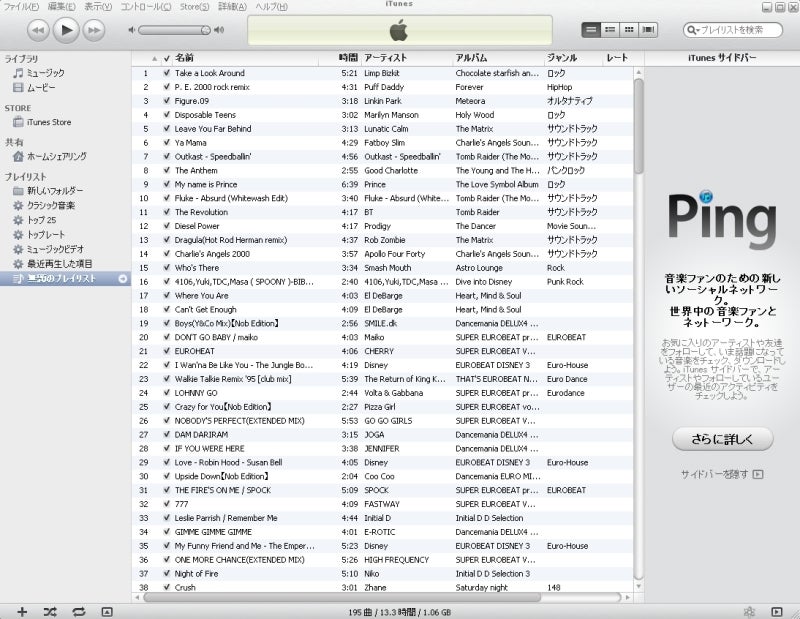Sort by レート column header
This screenshot has width=800, height=619.
(618, 58)
